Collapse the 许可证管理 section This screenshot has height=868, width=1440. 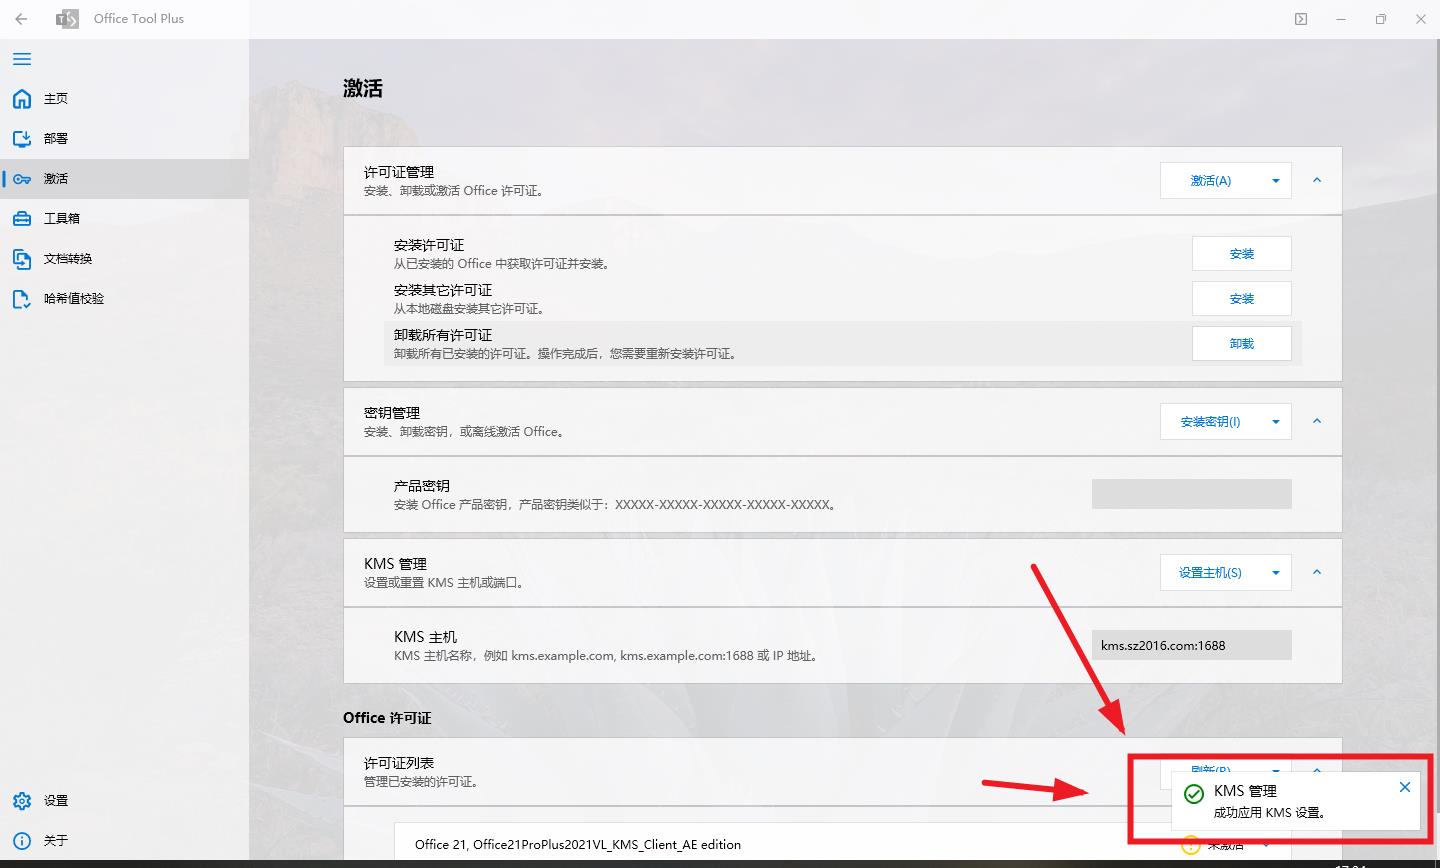pyautogui.click(x=1317, y=180)
